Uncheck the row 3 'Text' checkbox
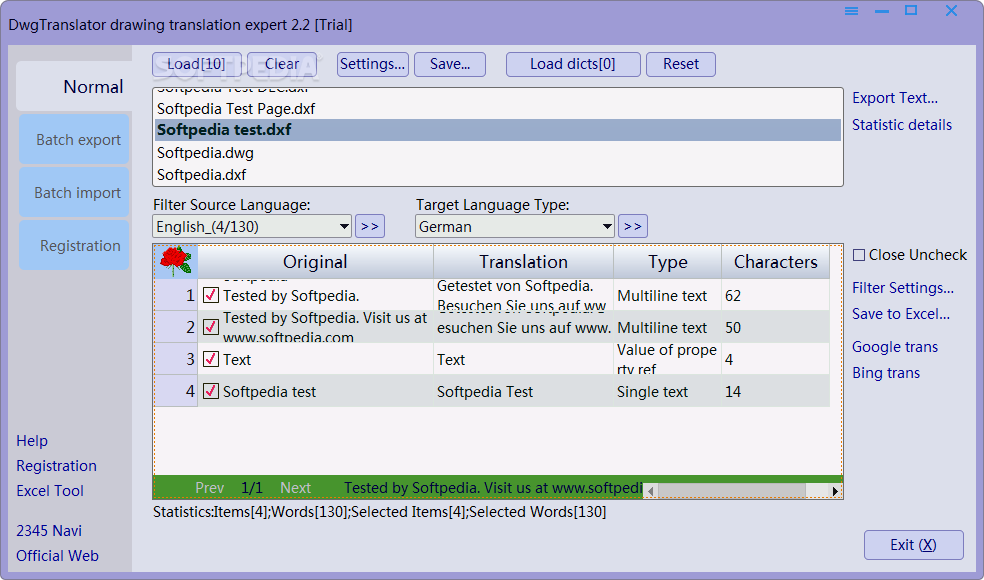 point(211,359)
